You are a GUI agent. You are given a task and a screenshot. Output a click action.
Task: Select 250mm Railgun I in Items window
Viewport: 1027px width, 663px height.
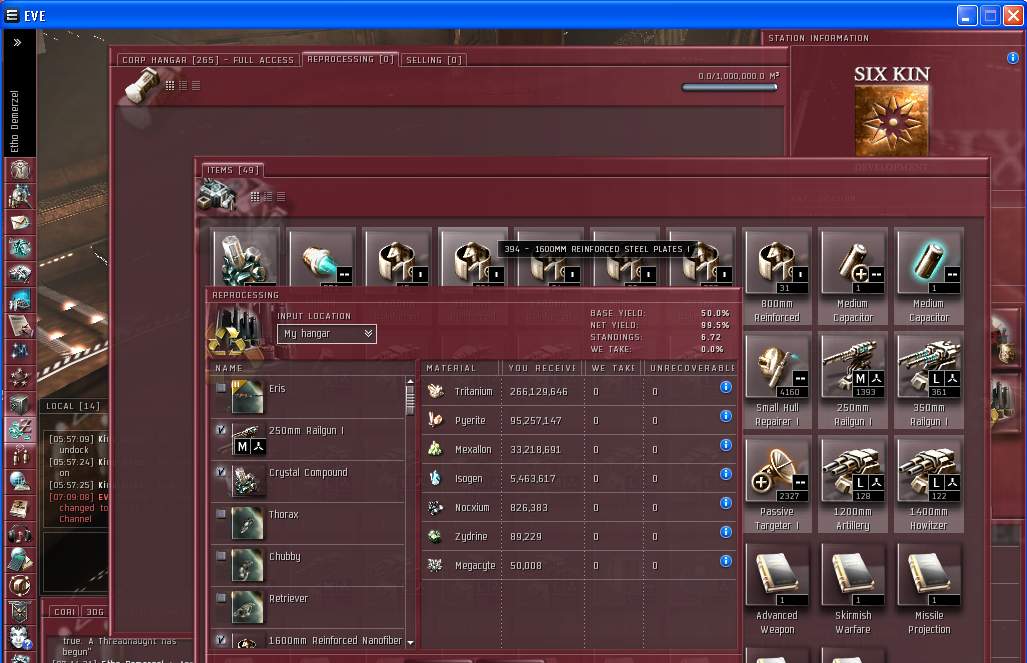click(853, 381)
